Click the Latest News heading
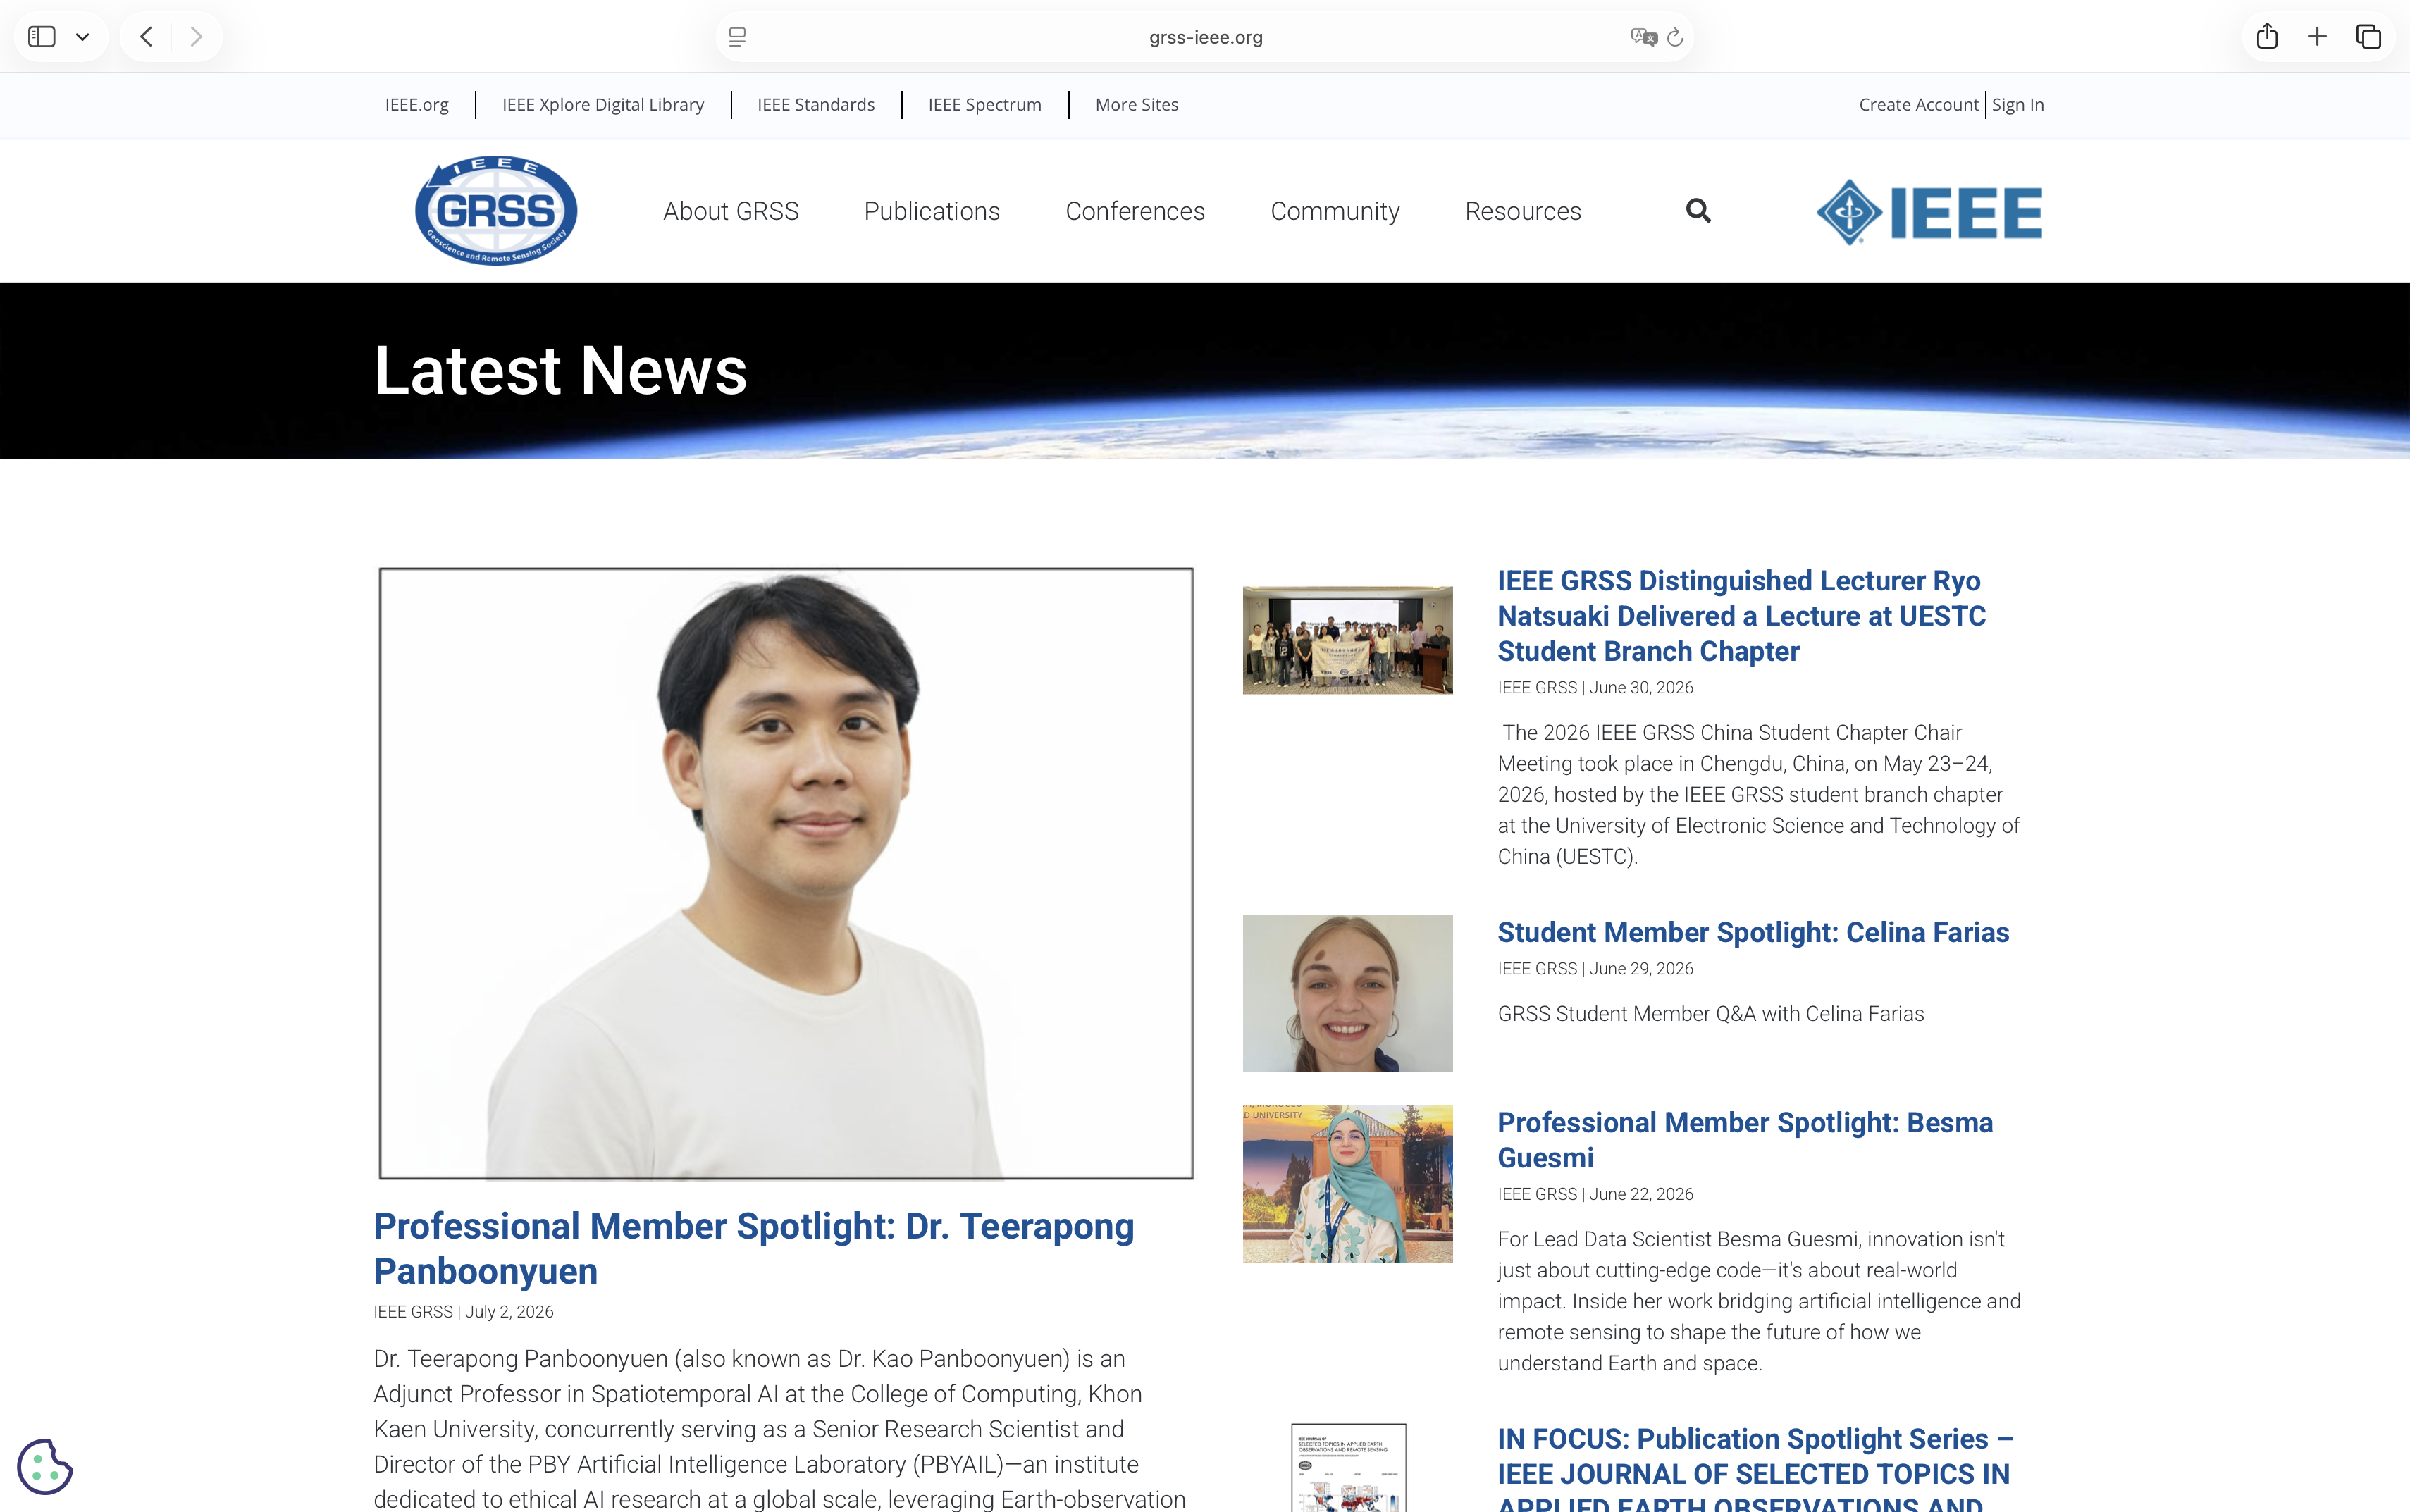This screenshot has height=1512, width=2410. coord(560,371)
